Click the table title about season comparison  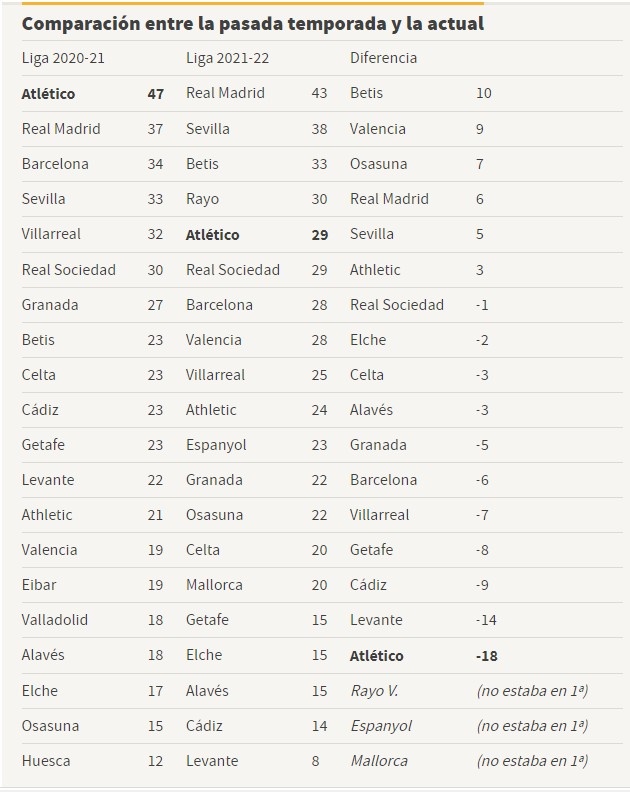coord(253,24)
